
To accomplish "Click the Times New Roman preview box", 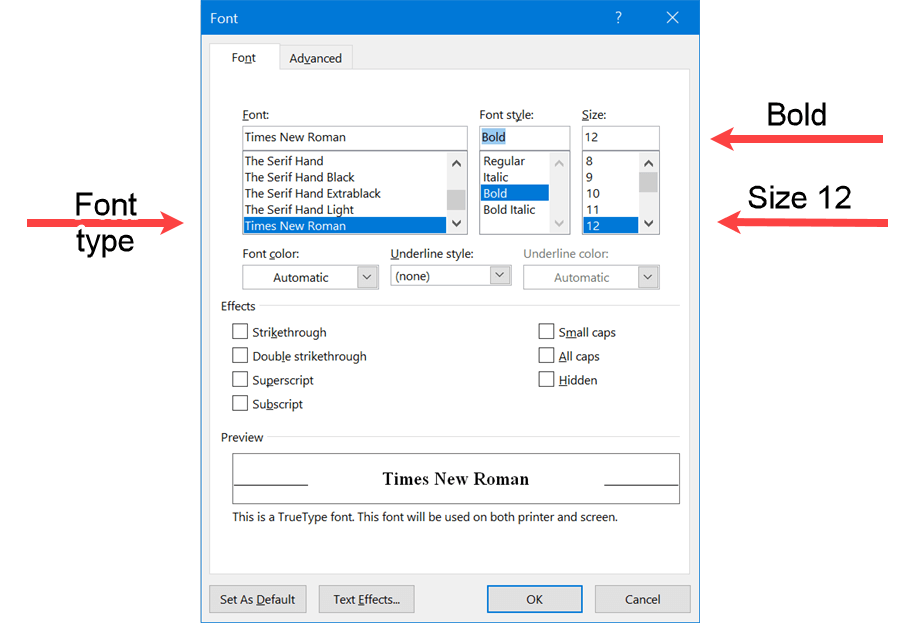I will [456, 478].
